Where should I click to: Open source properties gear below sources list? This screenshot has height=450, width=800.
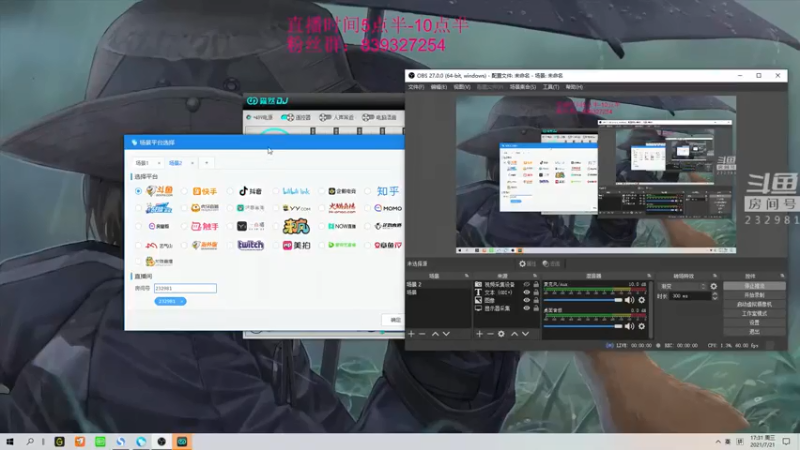coord(501,334)
